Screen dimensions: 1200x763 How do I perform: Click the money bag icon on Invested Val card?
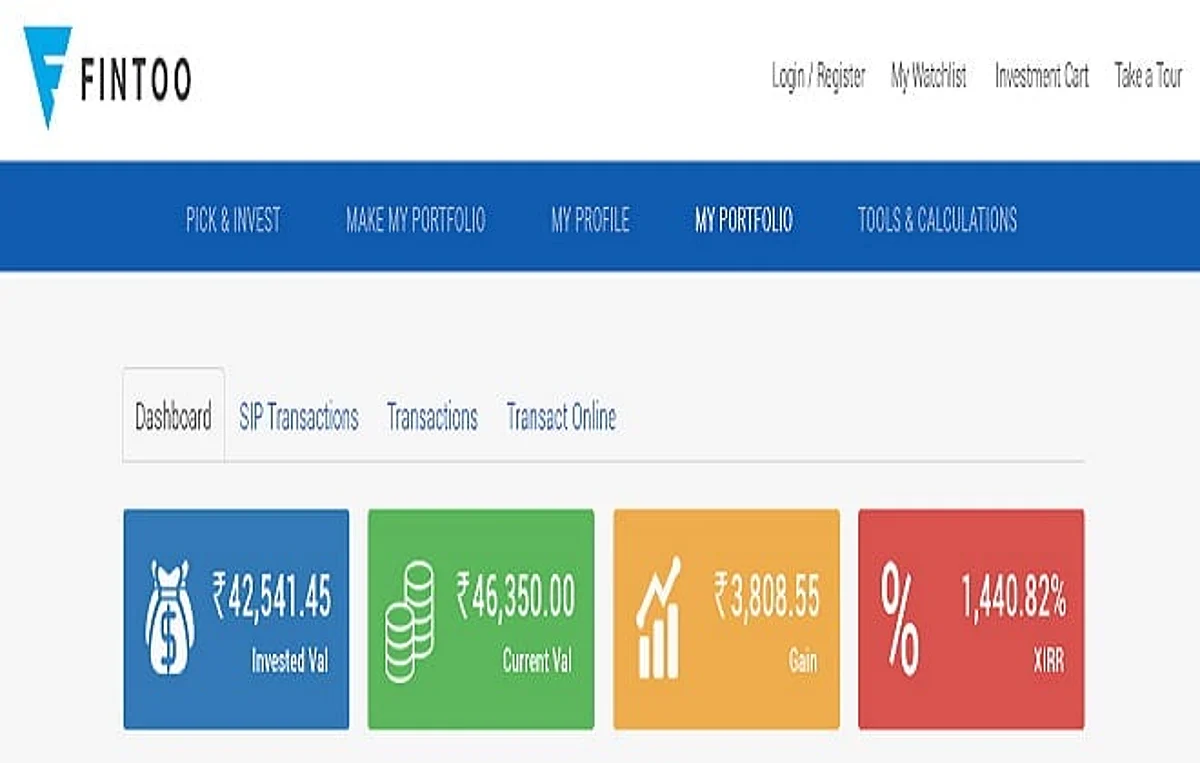point(171,616)
